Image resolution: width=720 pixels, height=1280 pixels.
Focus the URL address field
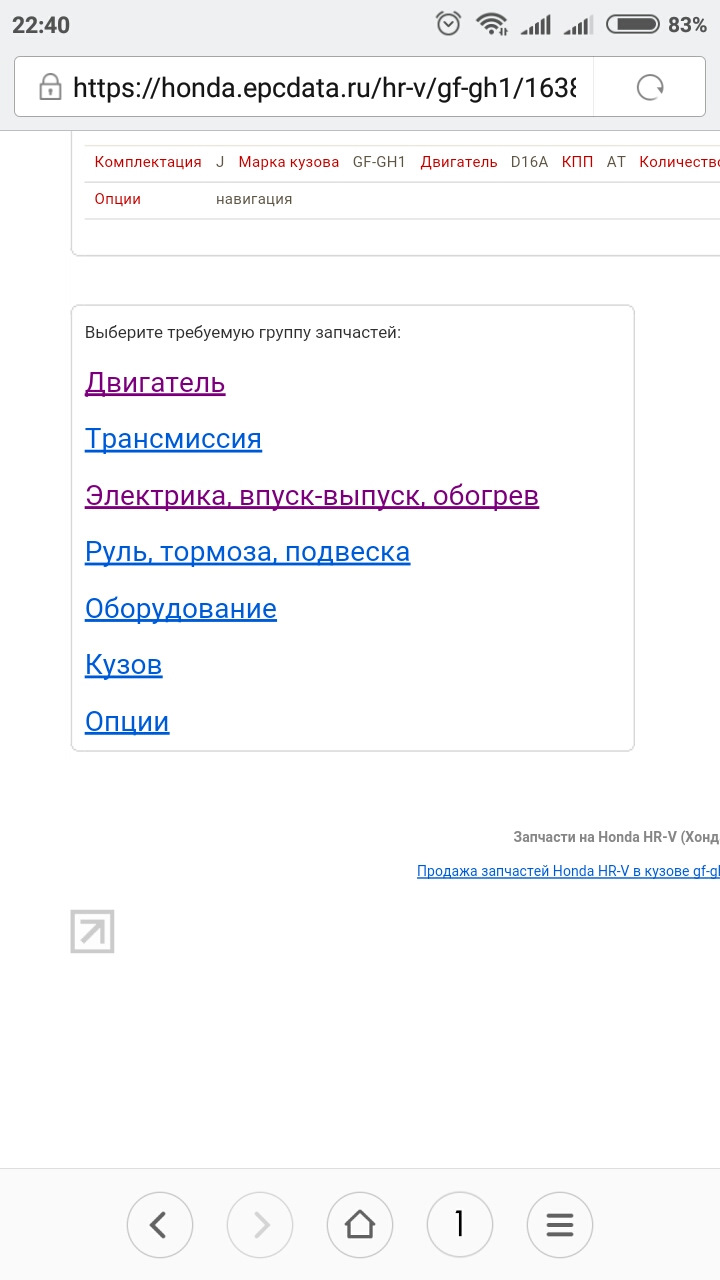[x=324, y=88]
